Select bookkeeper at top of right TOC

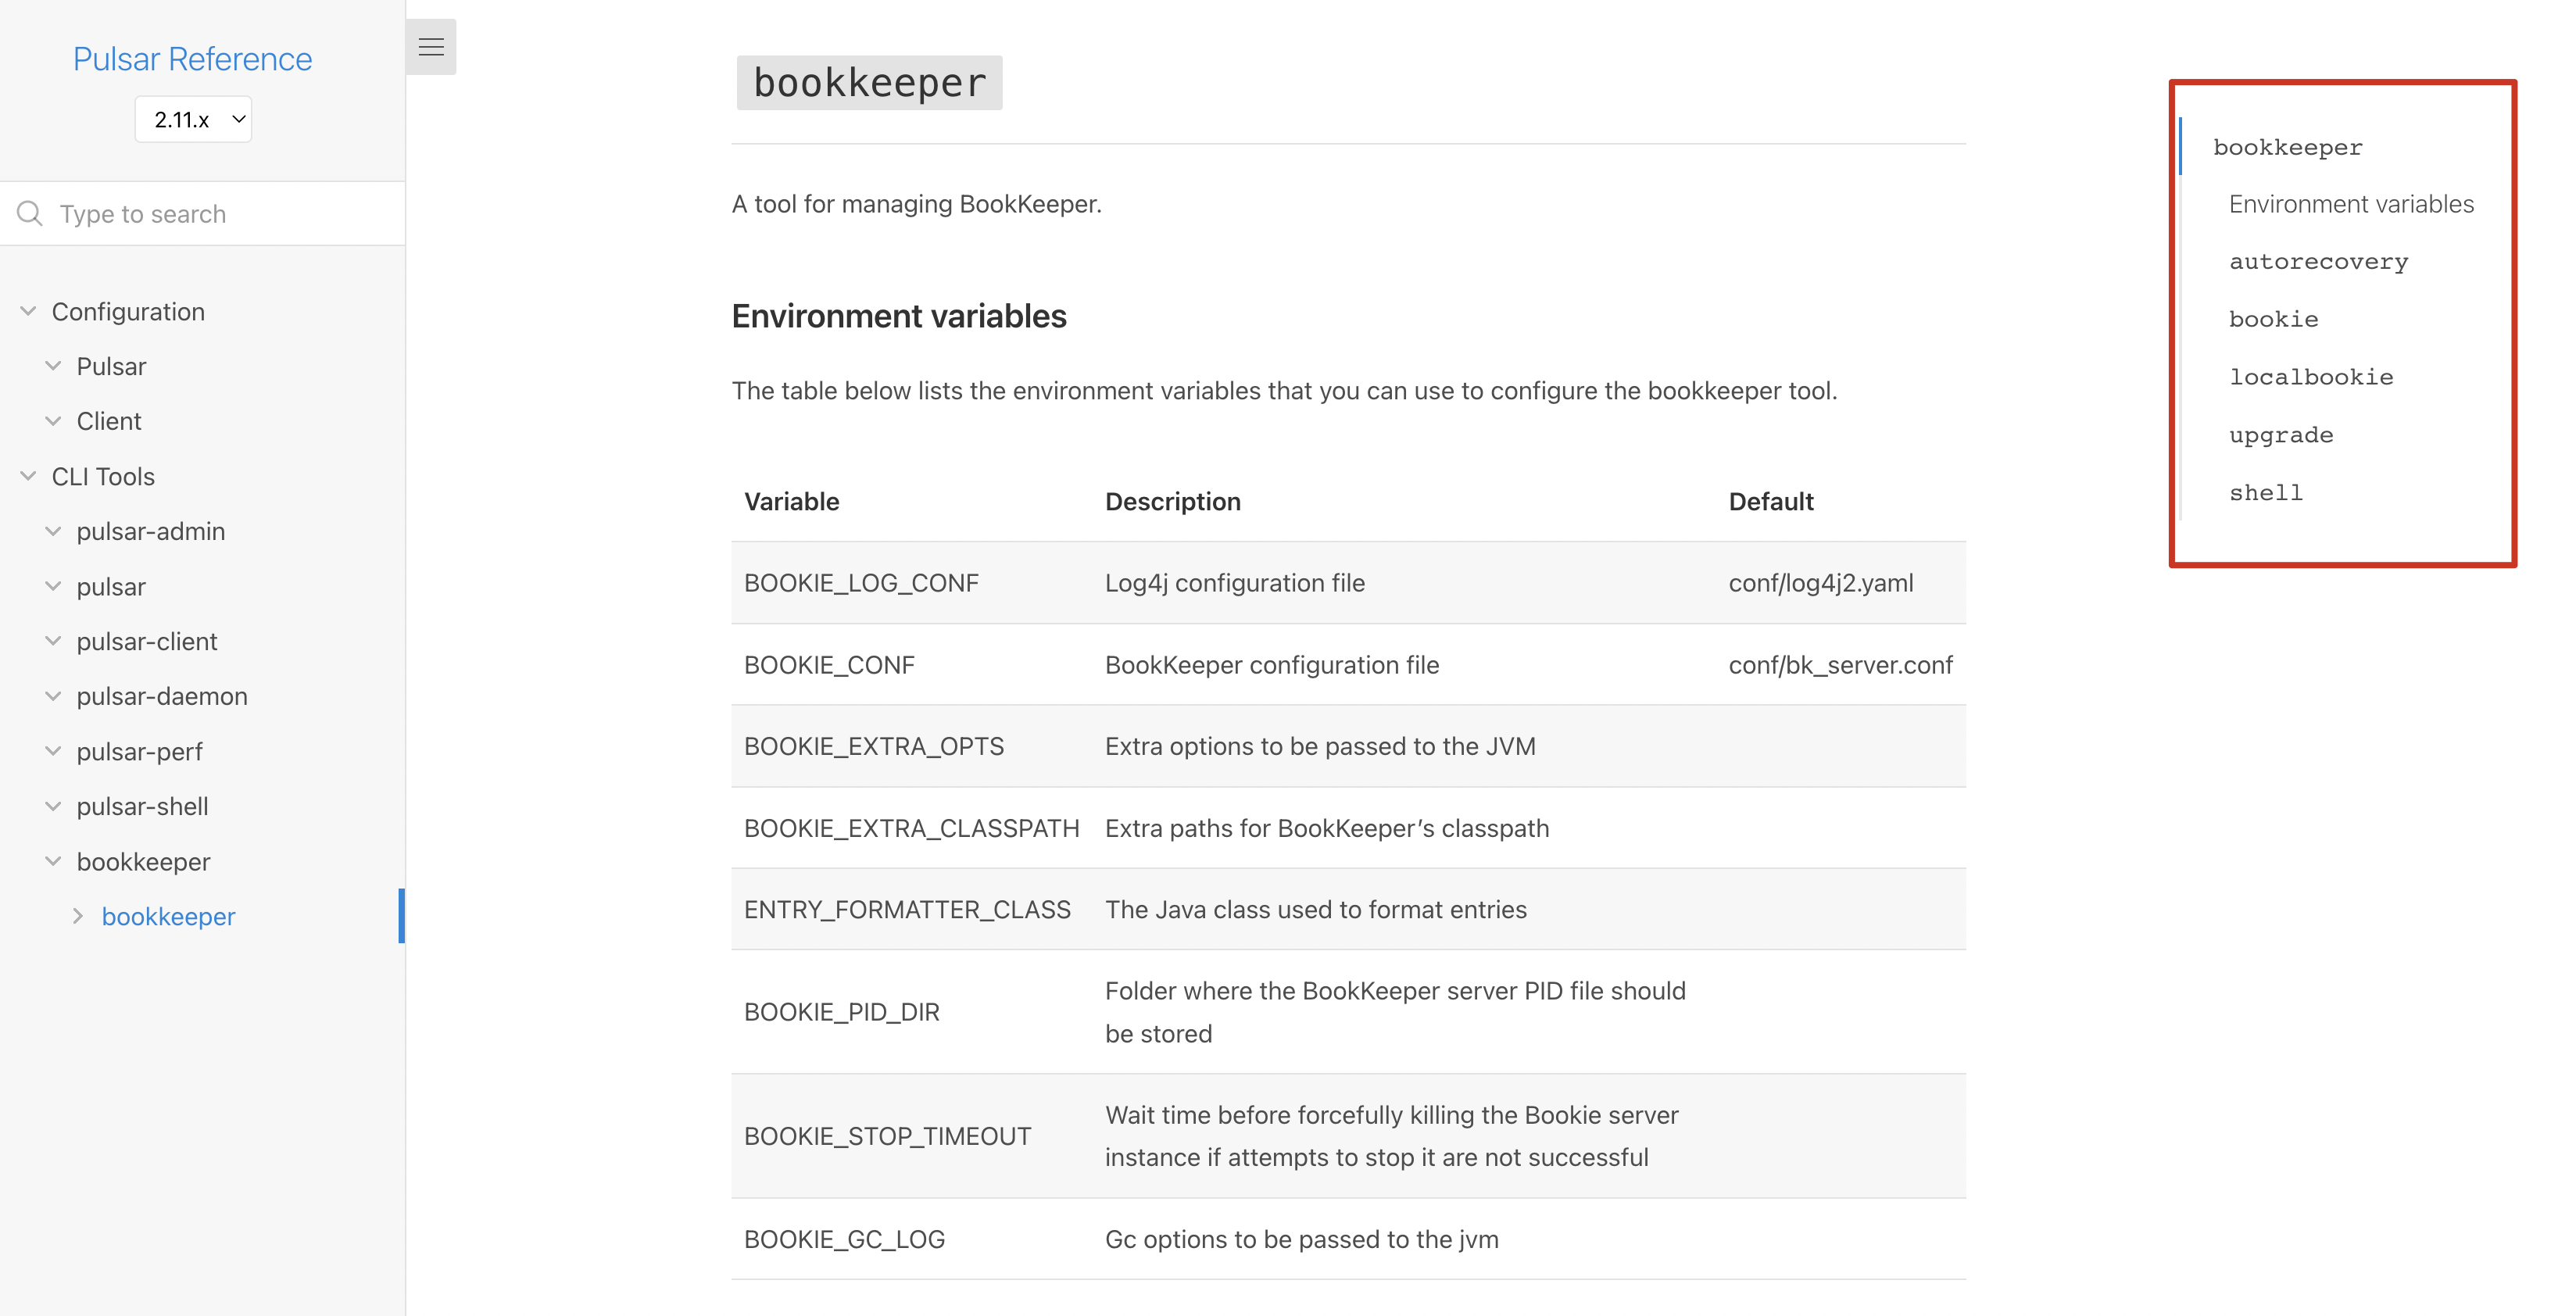2288,146
